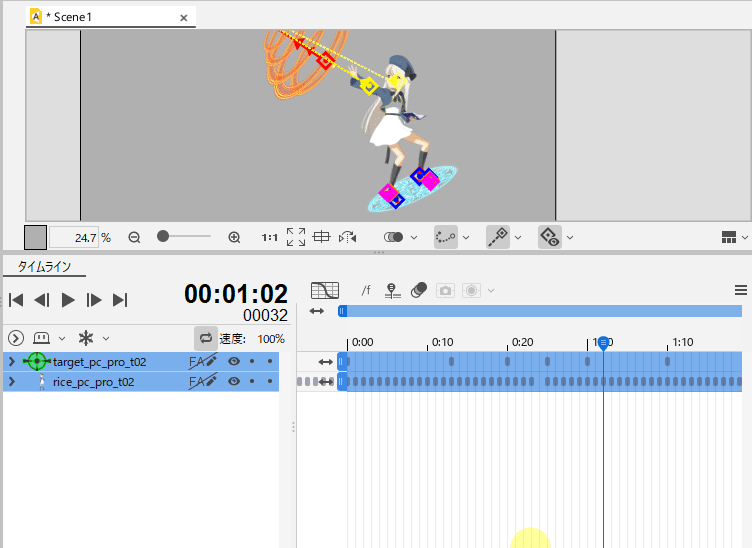Image resolution: width=752 pixels, height=548 pixels.
Task: Toggle the bone pin display tool
Action: click(x=498, y=237)
